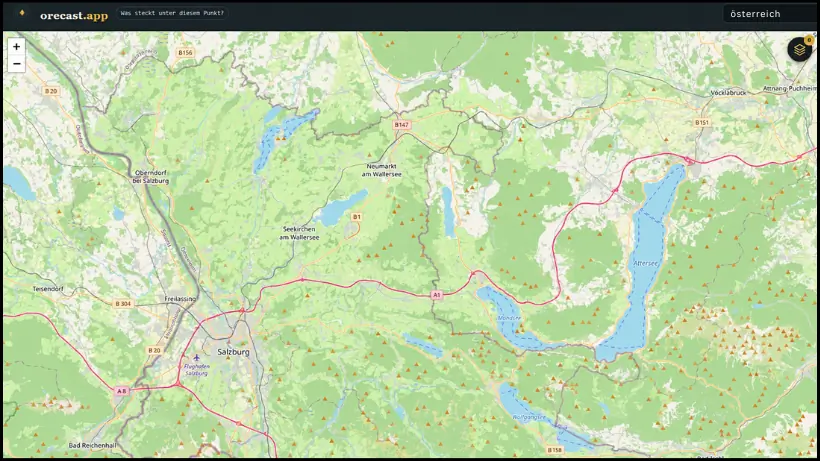Click the 'Salzburg' city label
This screenshot has width=820, height=461.
(233, 352)
